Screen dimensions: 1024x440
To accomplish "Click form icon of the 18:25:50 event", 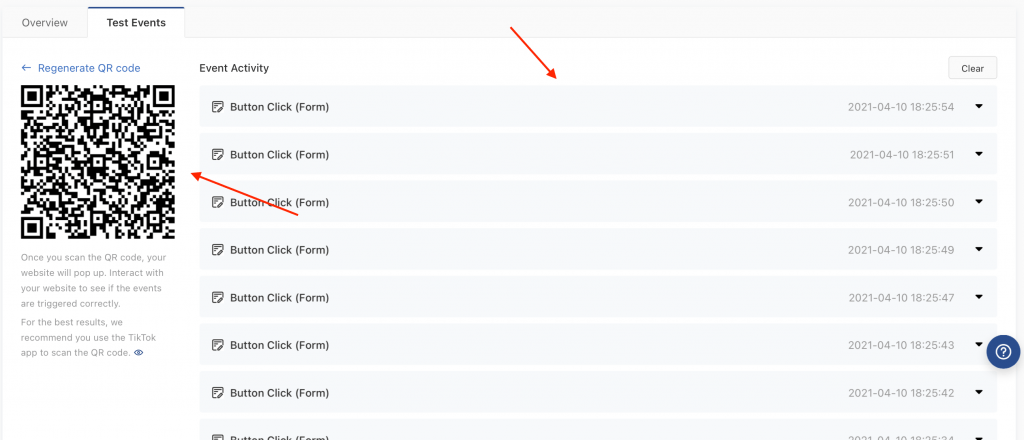I will tap(218, 202).
